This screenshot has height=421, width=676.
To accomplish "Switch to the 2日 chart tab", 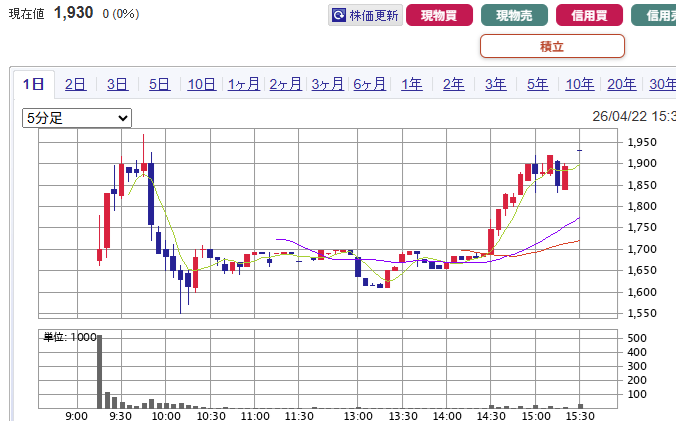I will pos(75,84).
